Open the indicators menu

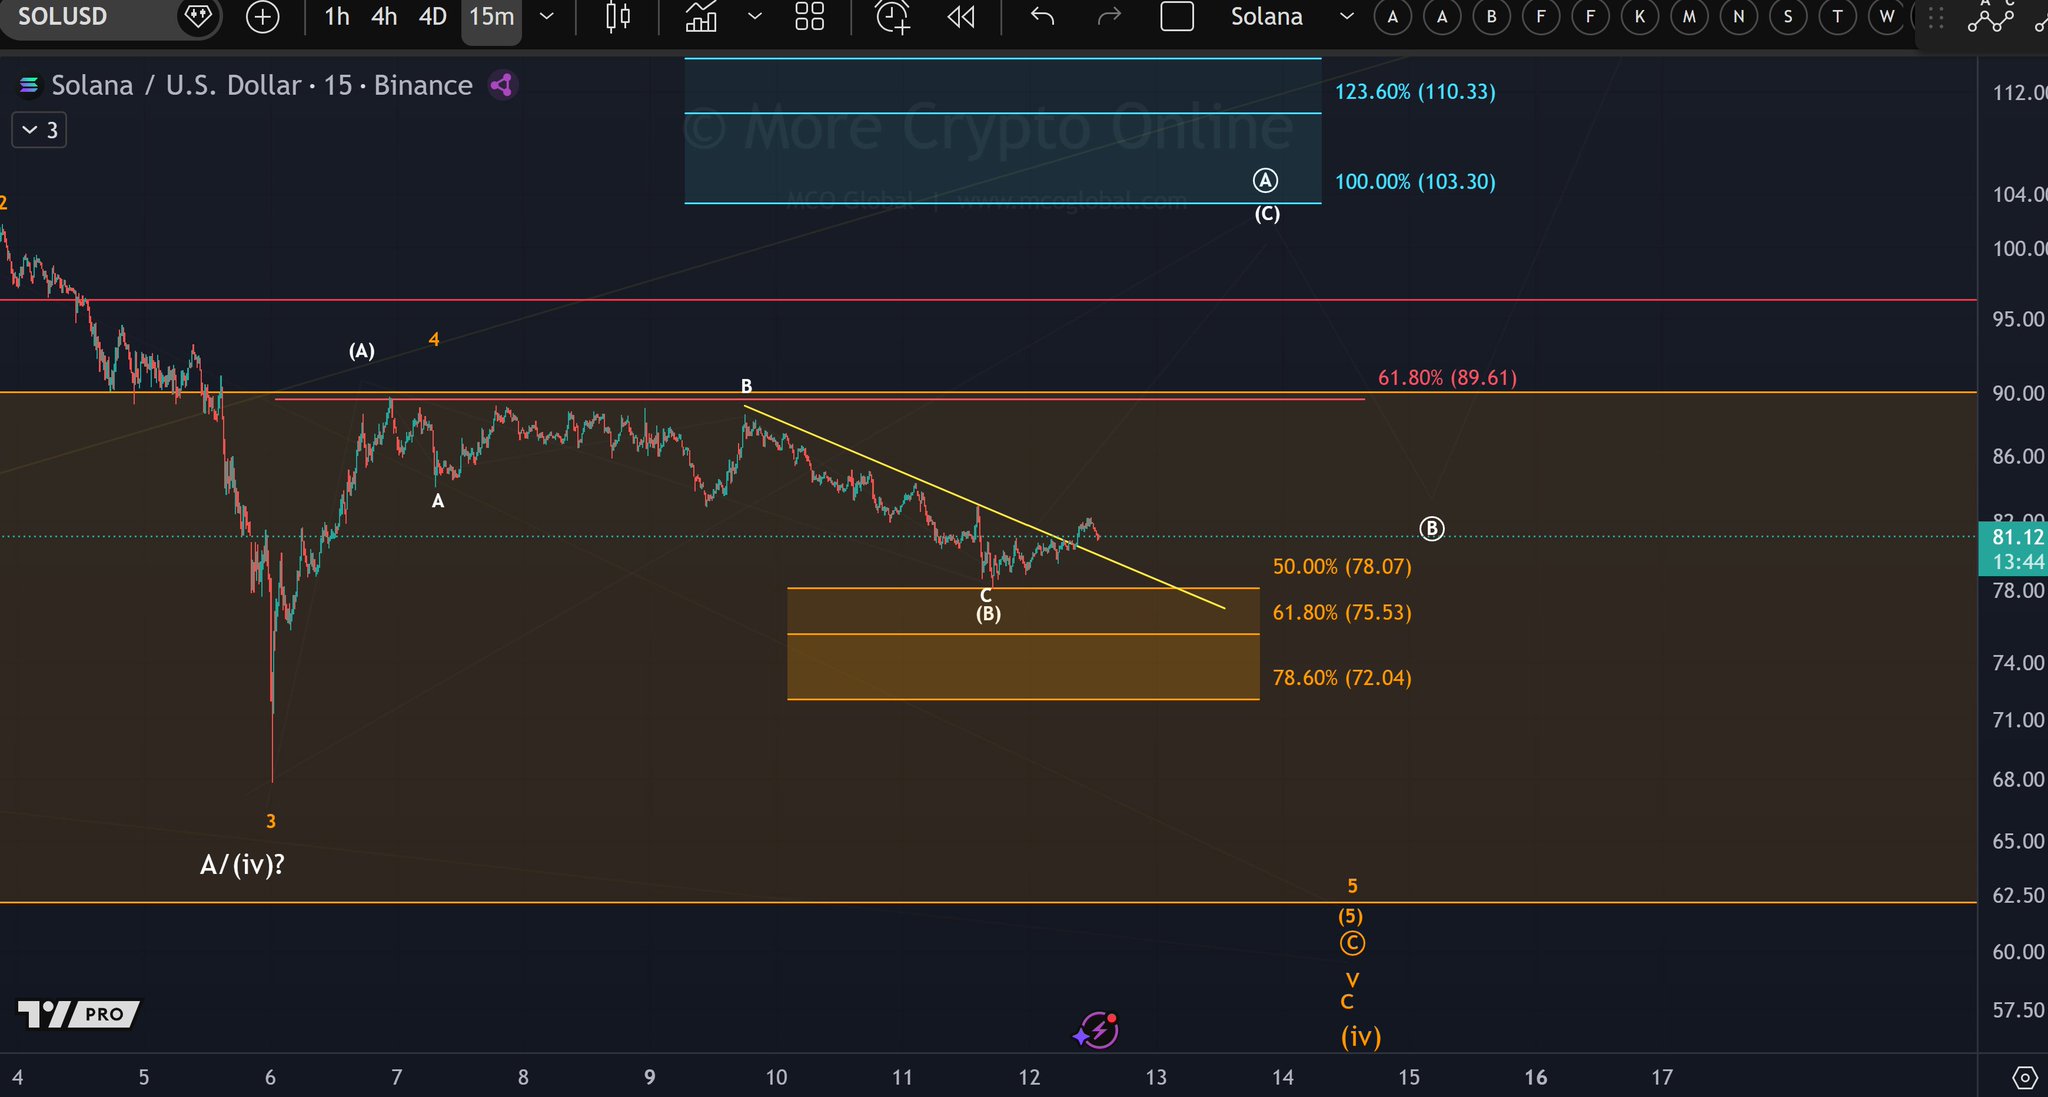point(701,17)
